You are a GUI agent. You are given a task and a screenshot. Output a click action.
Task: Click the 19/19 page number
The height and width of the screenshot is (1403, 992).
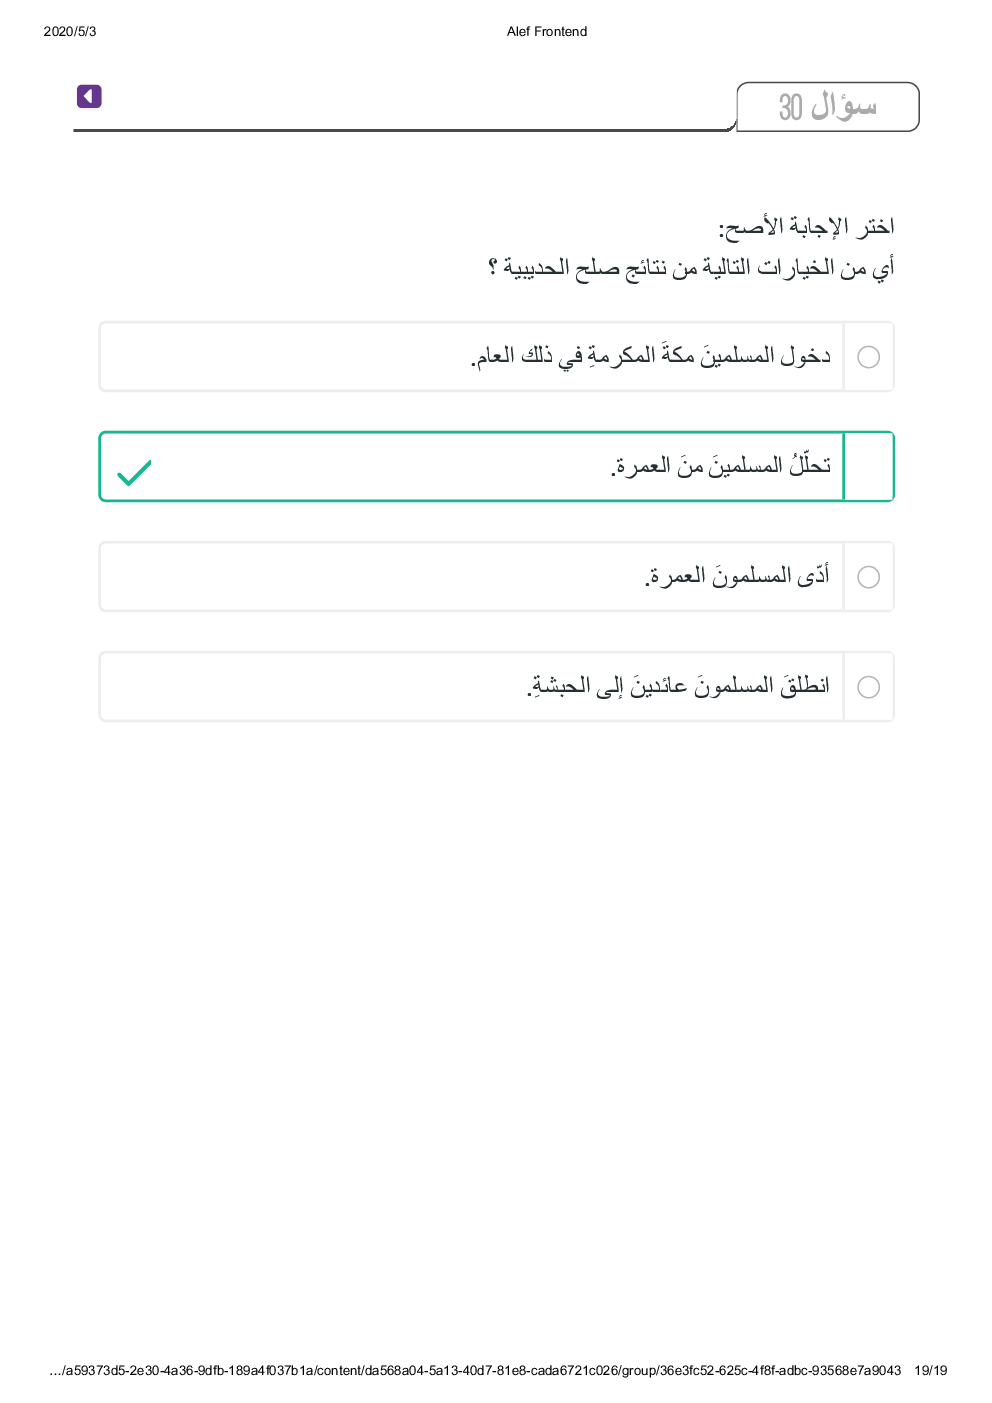tap(930, 1371)
